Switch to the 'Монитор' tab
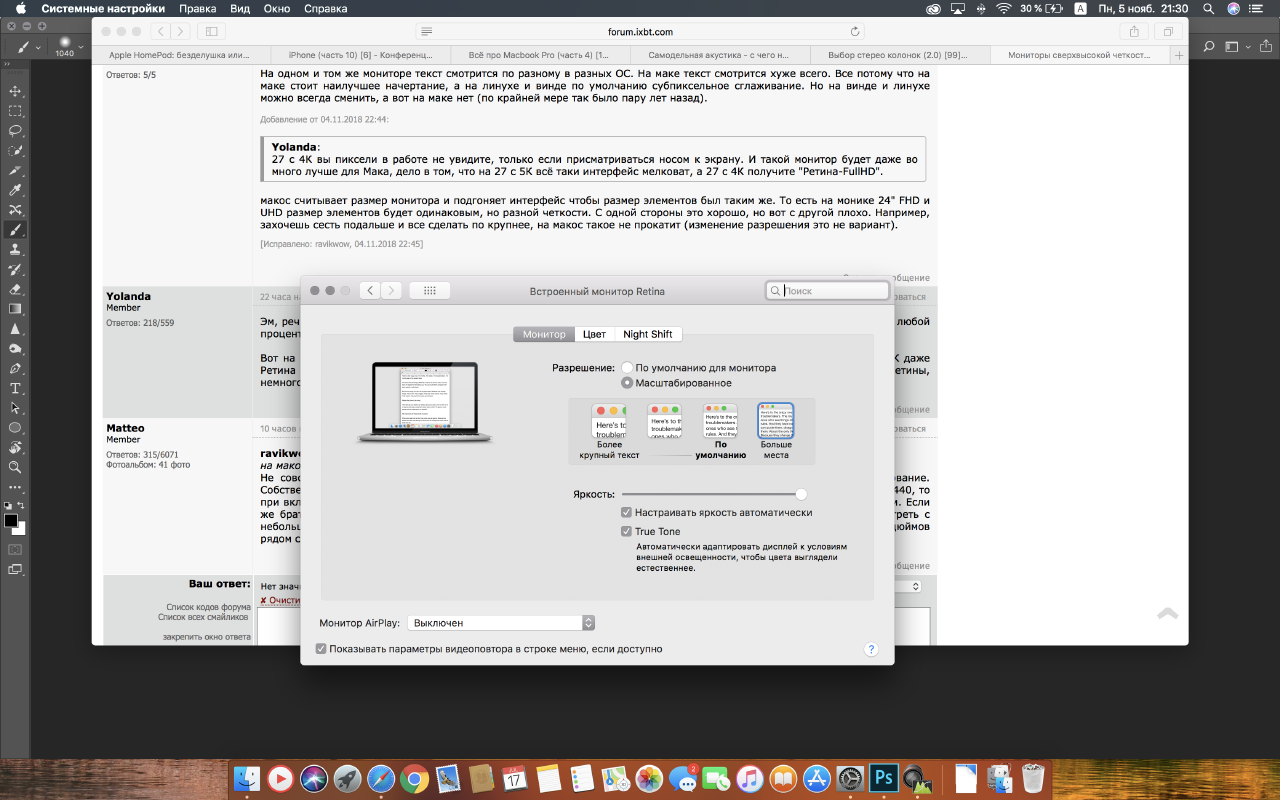Screen dimensions: 1280x800 click(544, 334)
